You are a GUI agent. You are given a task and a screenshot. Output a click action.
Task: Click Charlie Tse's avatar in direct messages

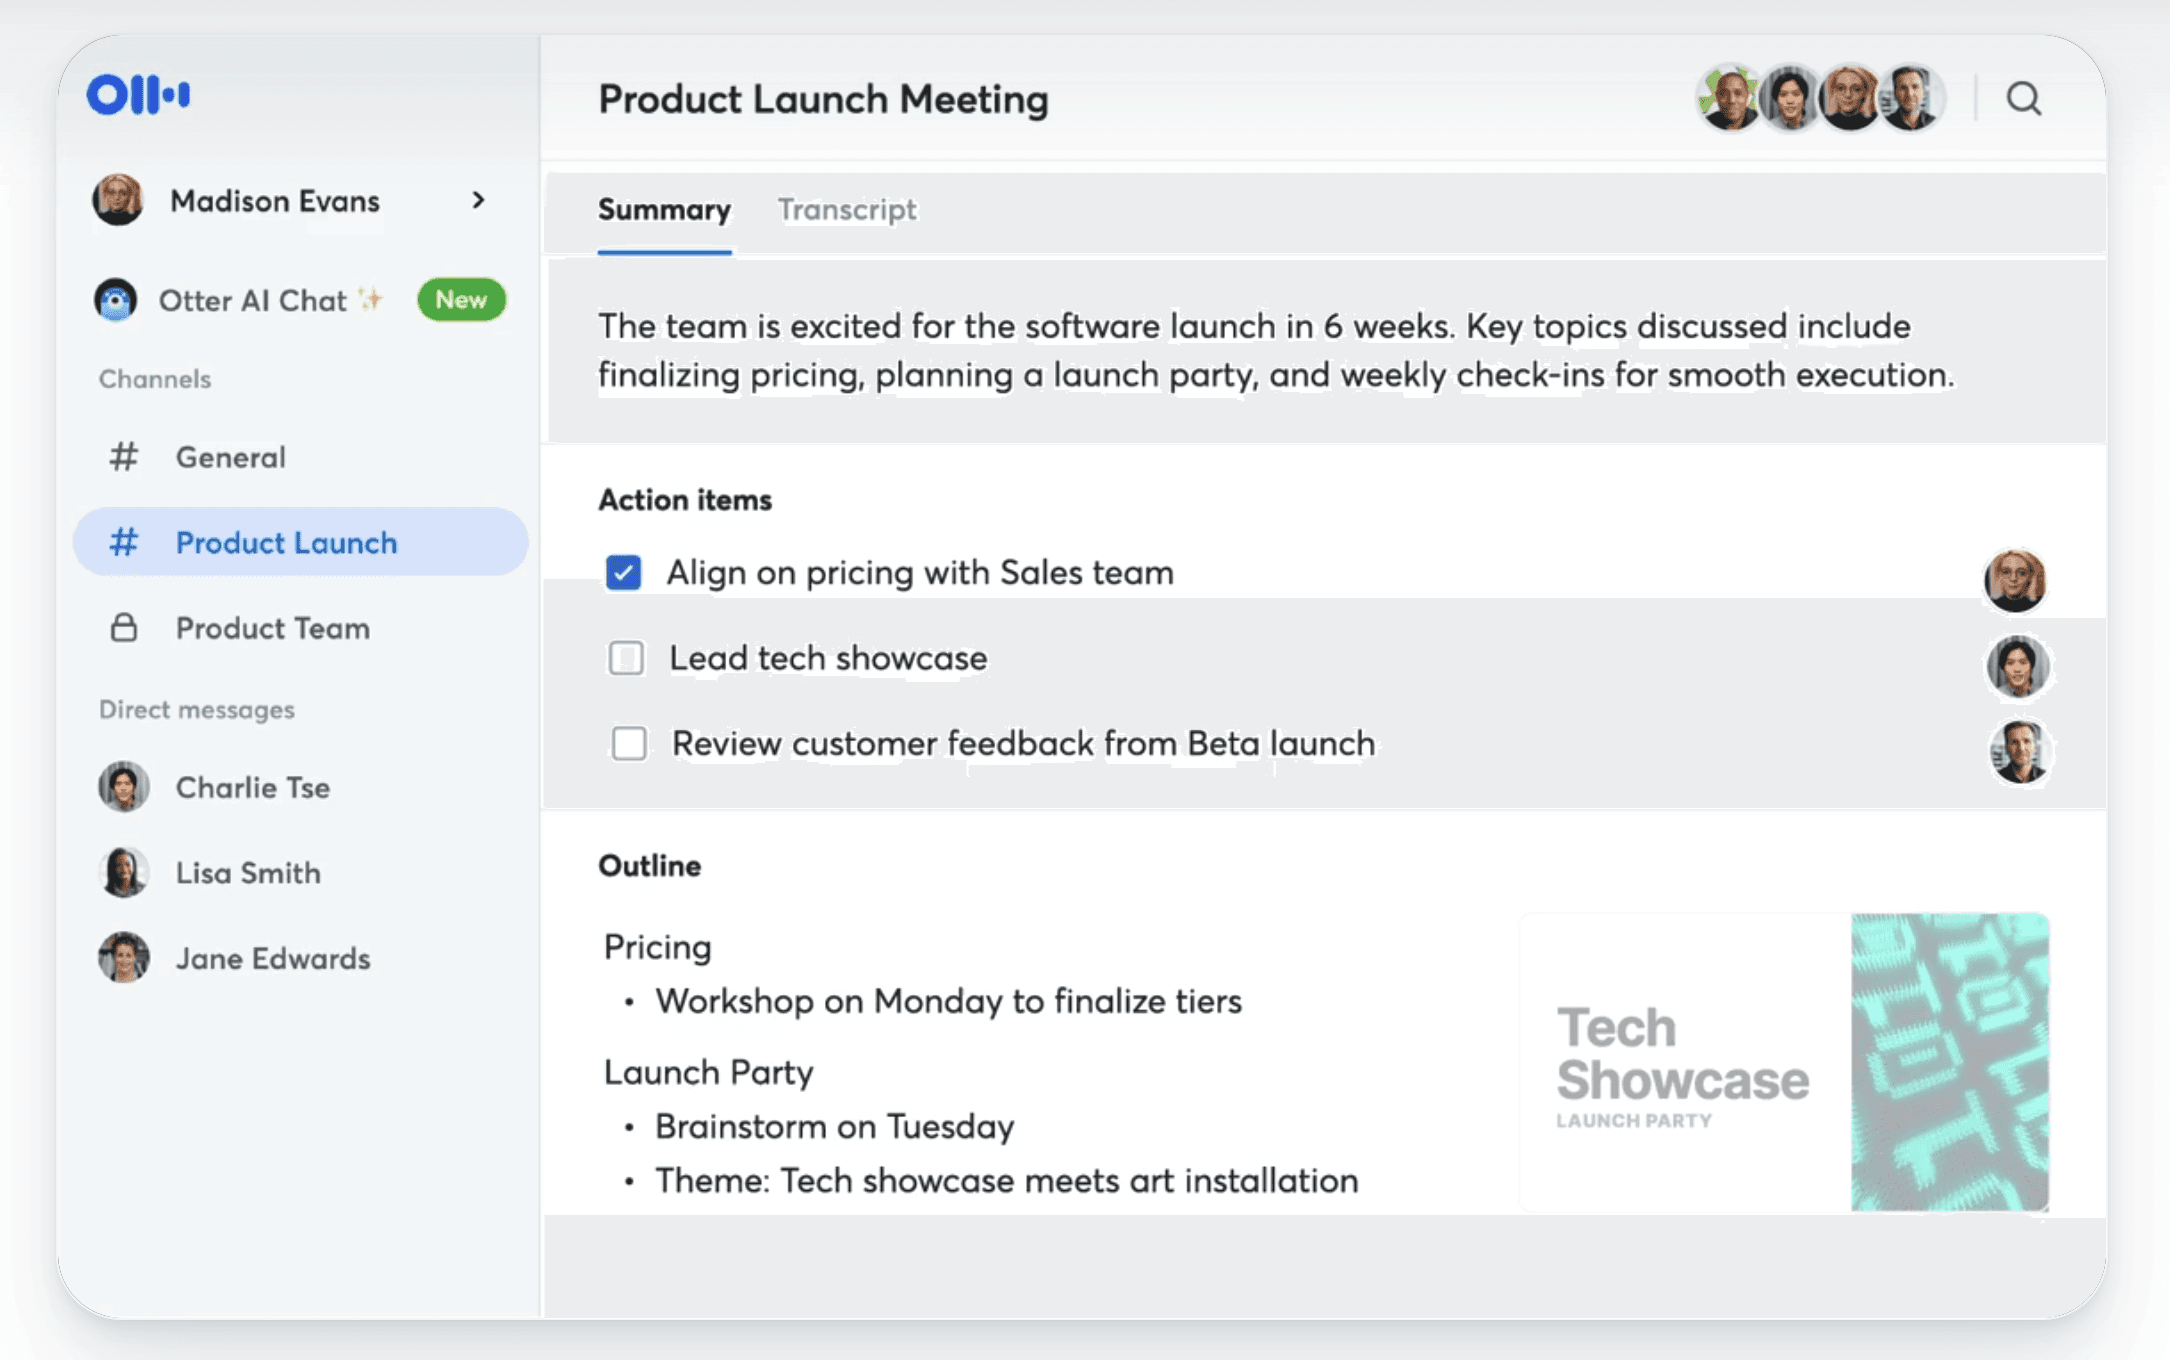(124, 787)
